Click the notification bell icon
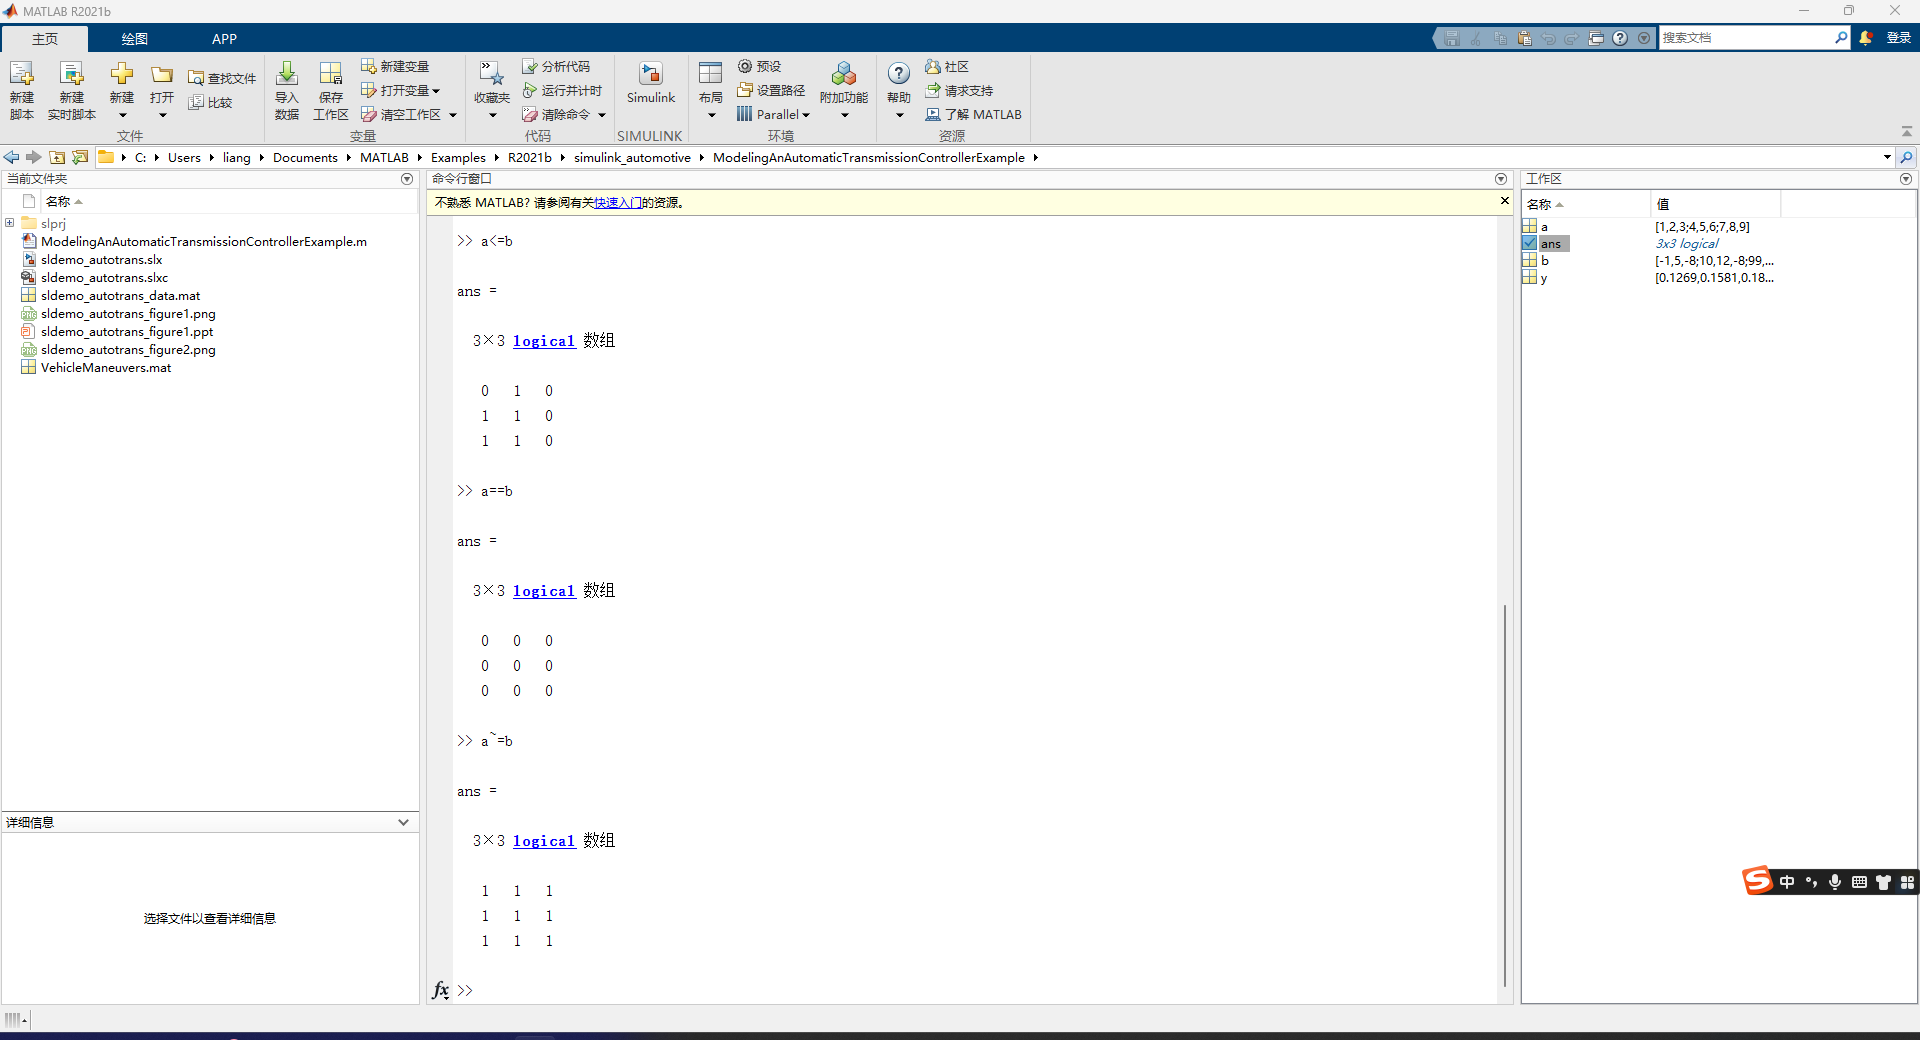Screen dimensions: 1920x1040 coord(1866,38)
